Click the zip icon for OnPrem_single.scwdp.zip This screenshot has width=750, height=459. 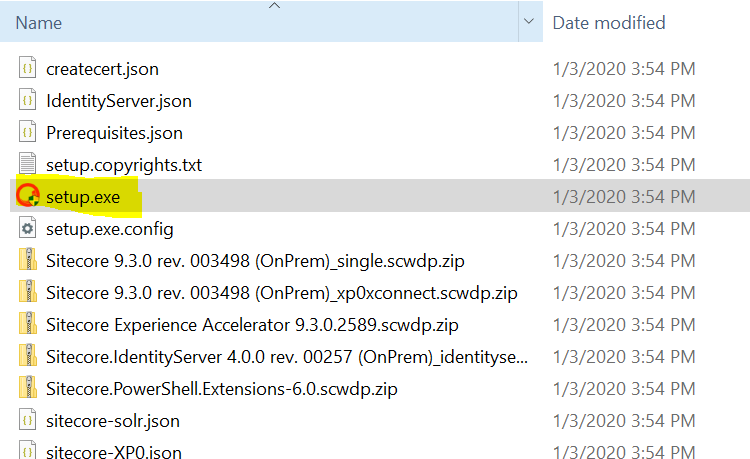(x=28, y=260)
